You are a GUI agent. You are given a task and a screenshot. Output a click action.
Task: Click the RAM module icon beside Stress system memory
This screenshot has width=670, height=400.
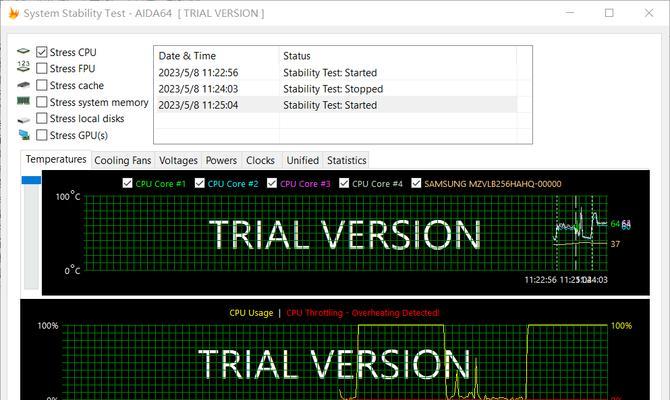point(23,101)
